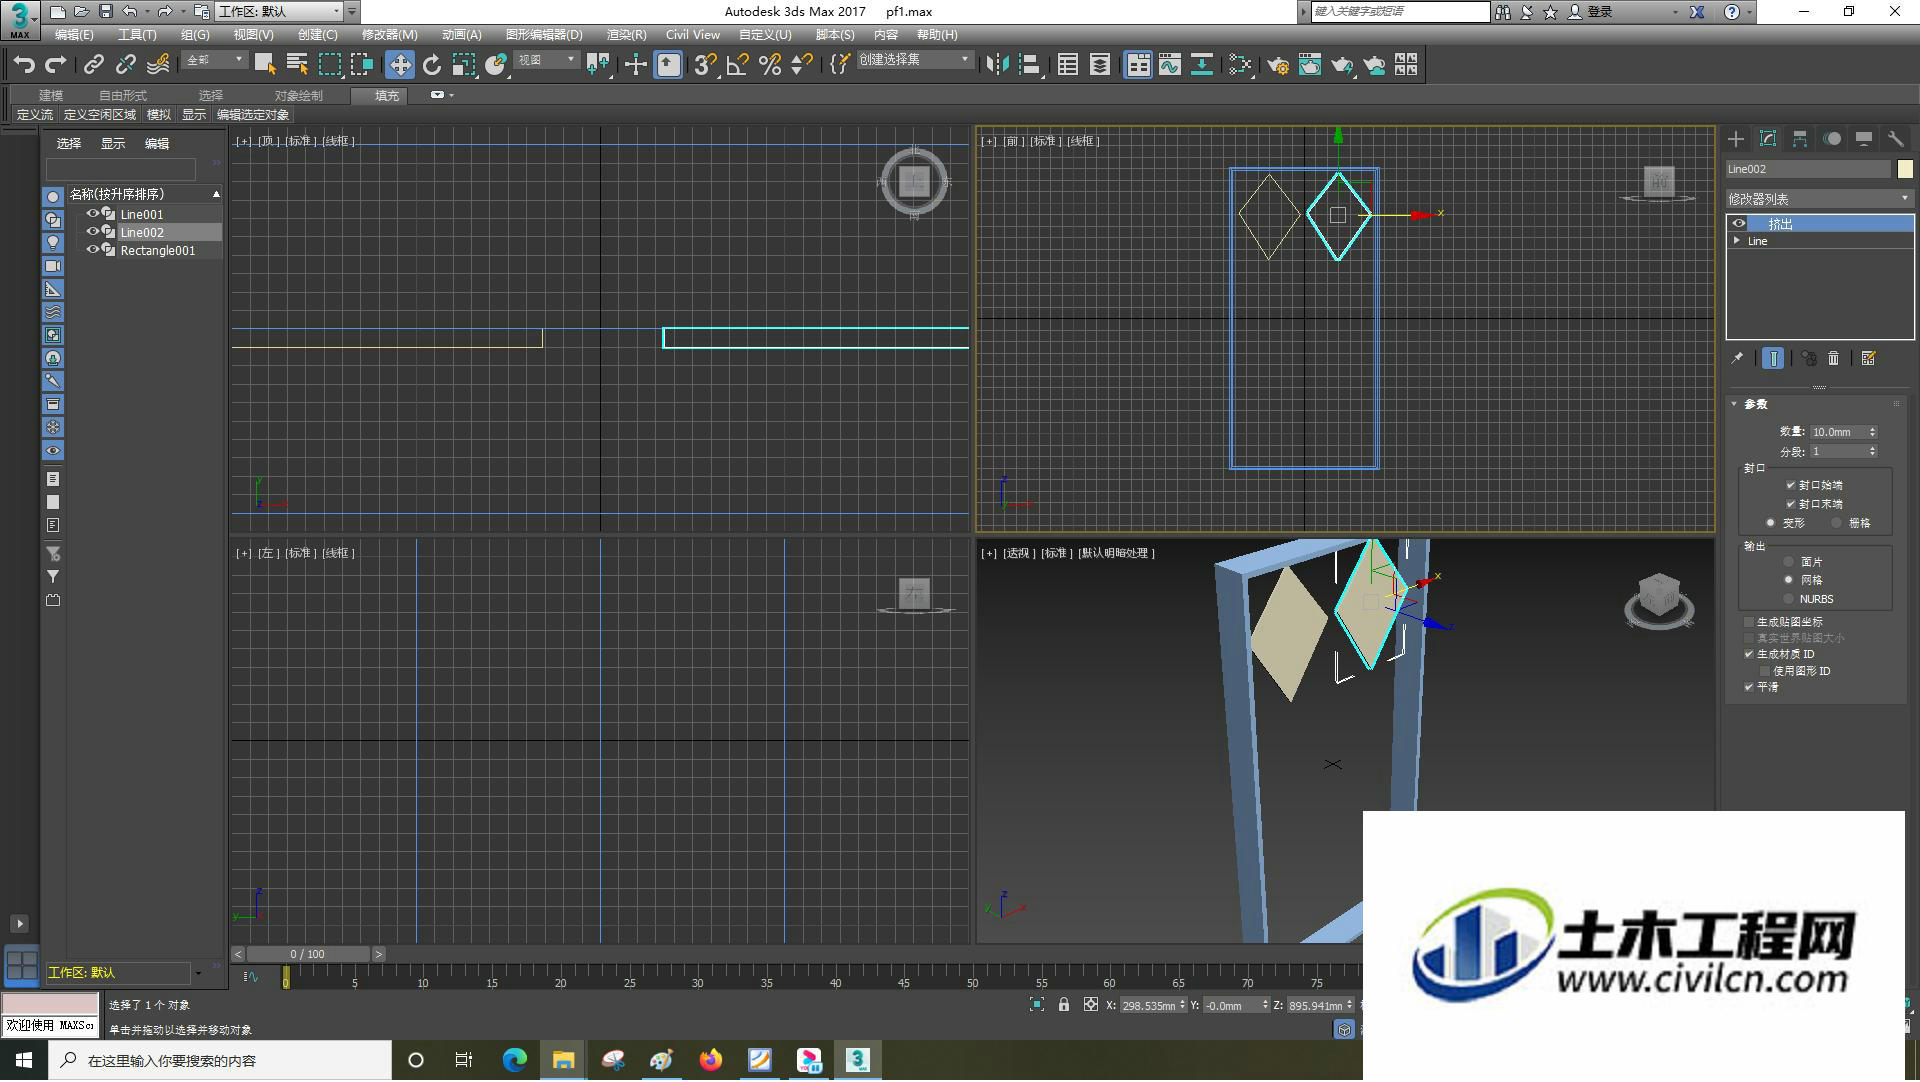This screenshot has height=1082, width=1920.
Task: Click the 名称(按升序排序) sort arrow
Action: coord(216,194)
